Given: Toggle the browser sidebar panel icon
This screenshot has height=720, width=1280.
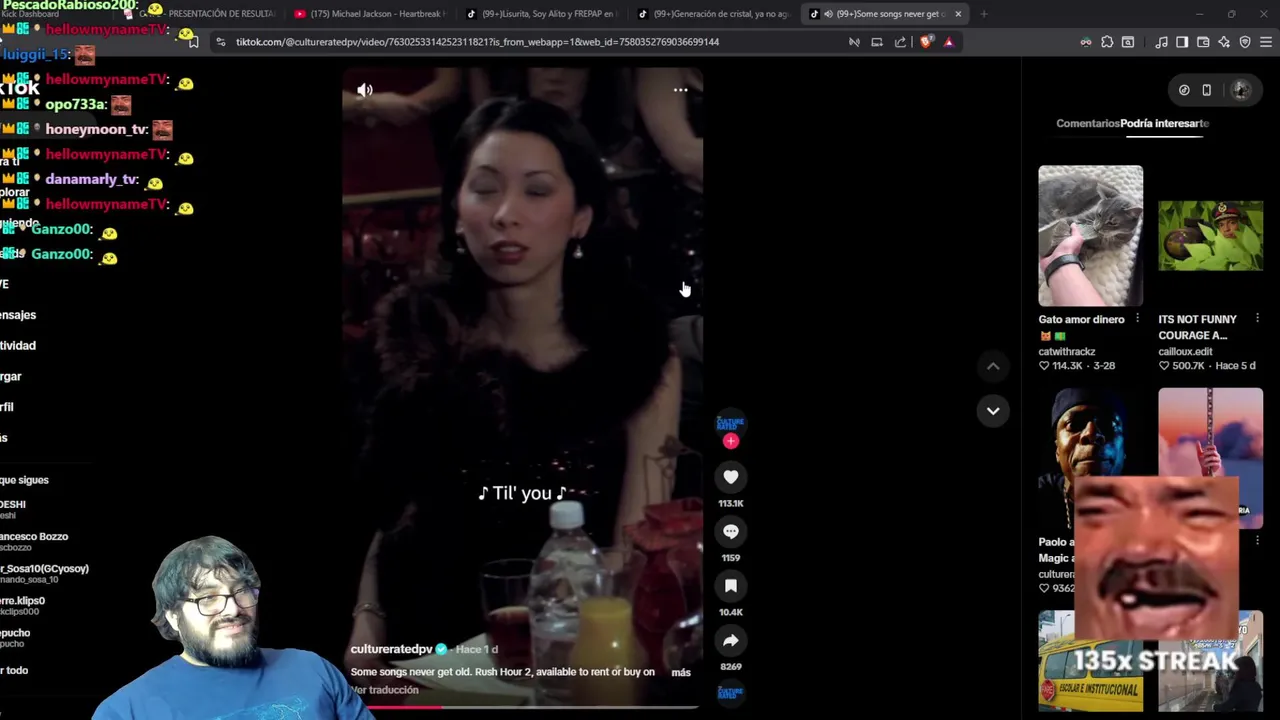Looking at the screenshot, I should coord(1182,42).
